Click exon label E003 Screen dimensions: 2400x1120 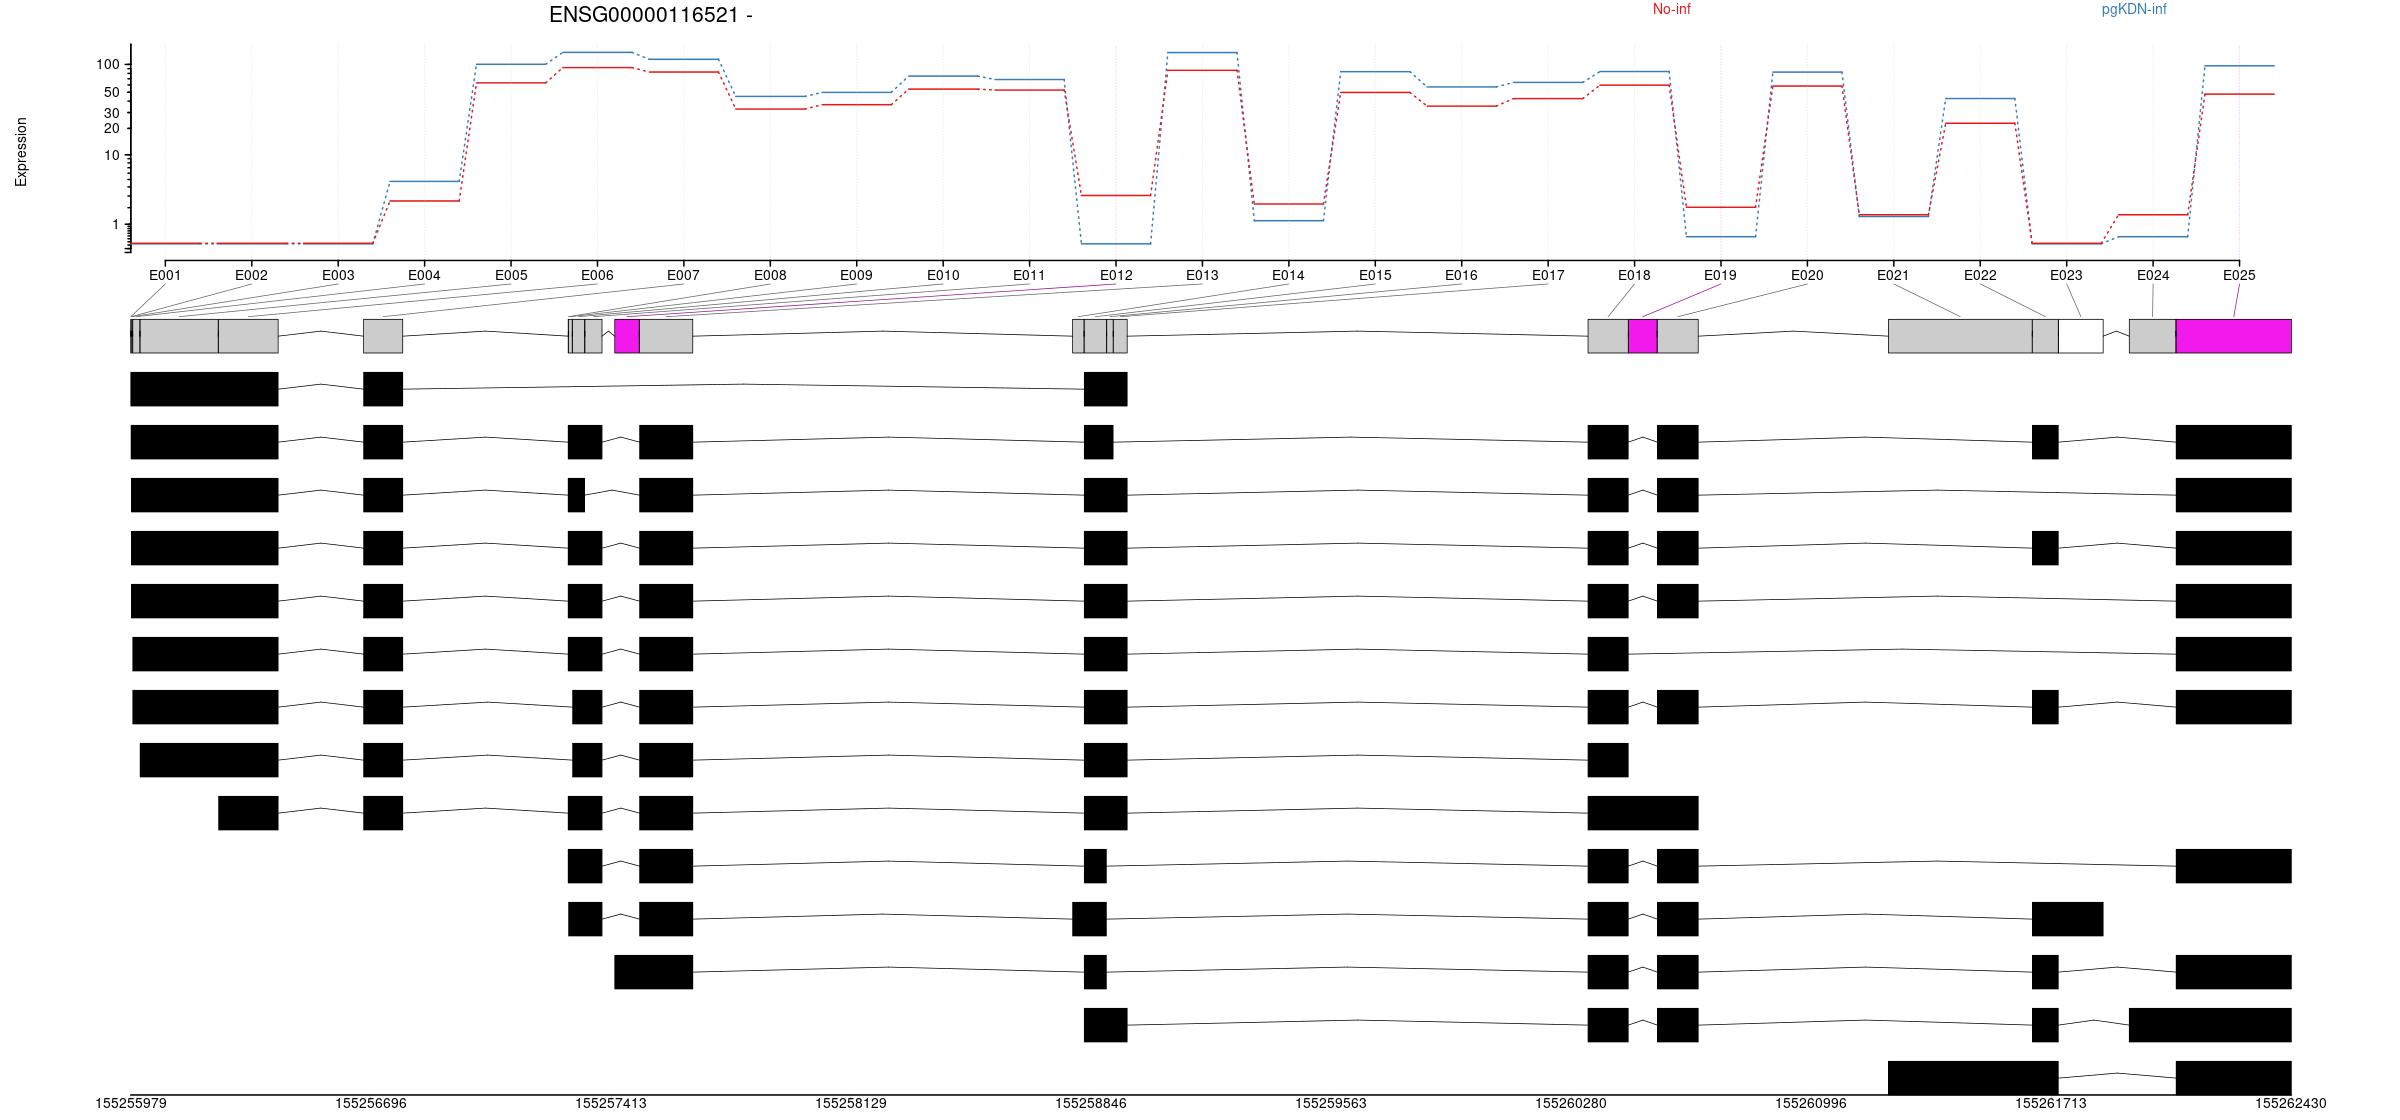pyautogui.click(x=338, y=275)
